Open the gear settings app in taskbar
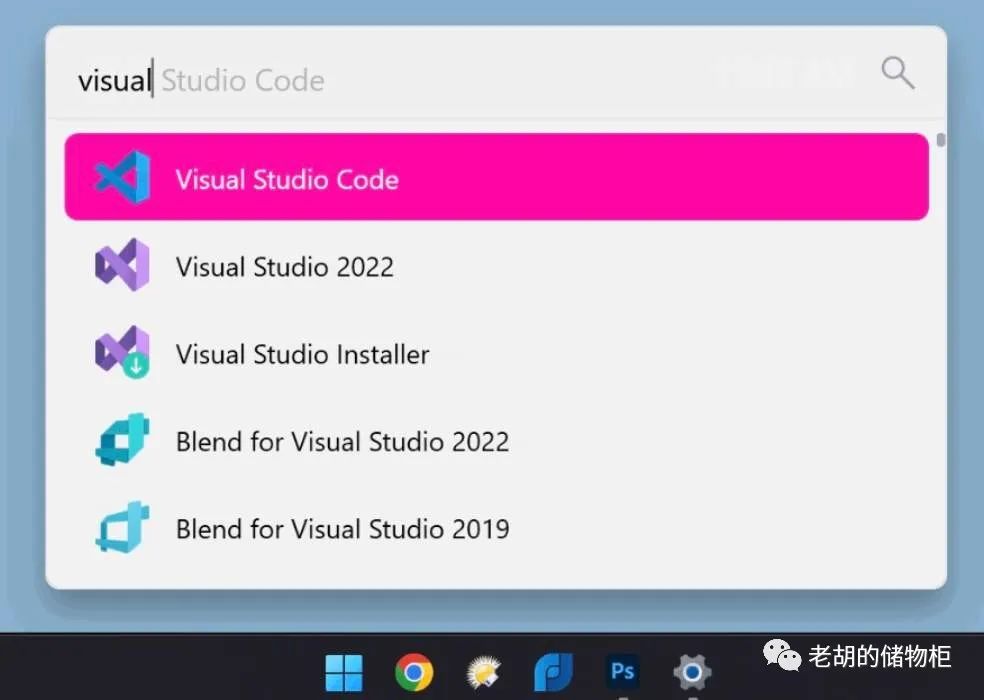Viewport: 984px width, 700px height. (692, 672)
